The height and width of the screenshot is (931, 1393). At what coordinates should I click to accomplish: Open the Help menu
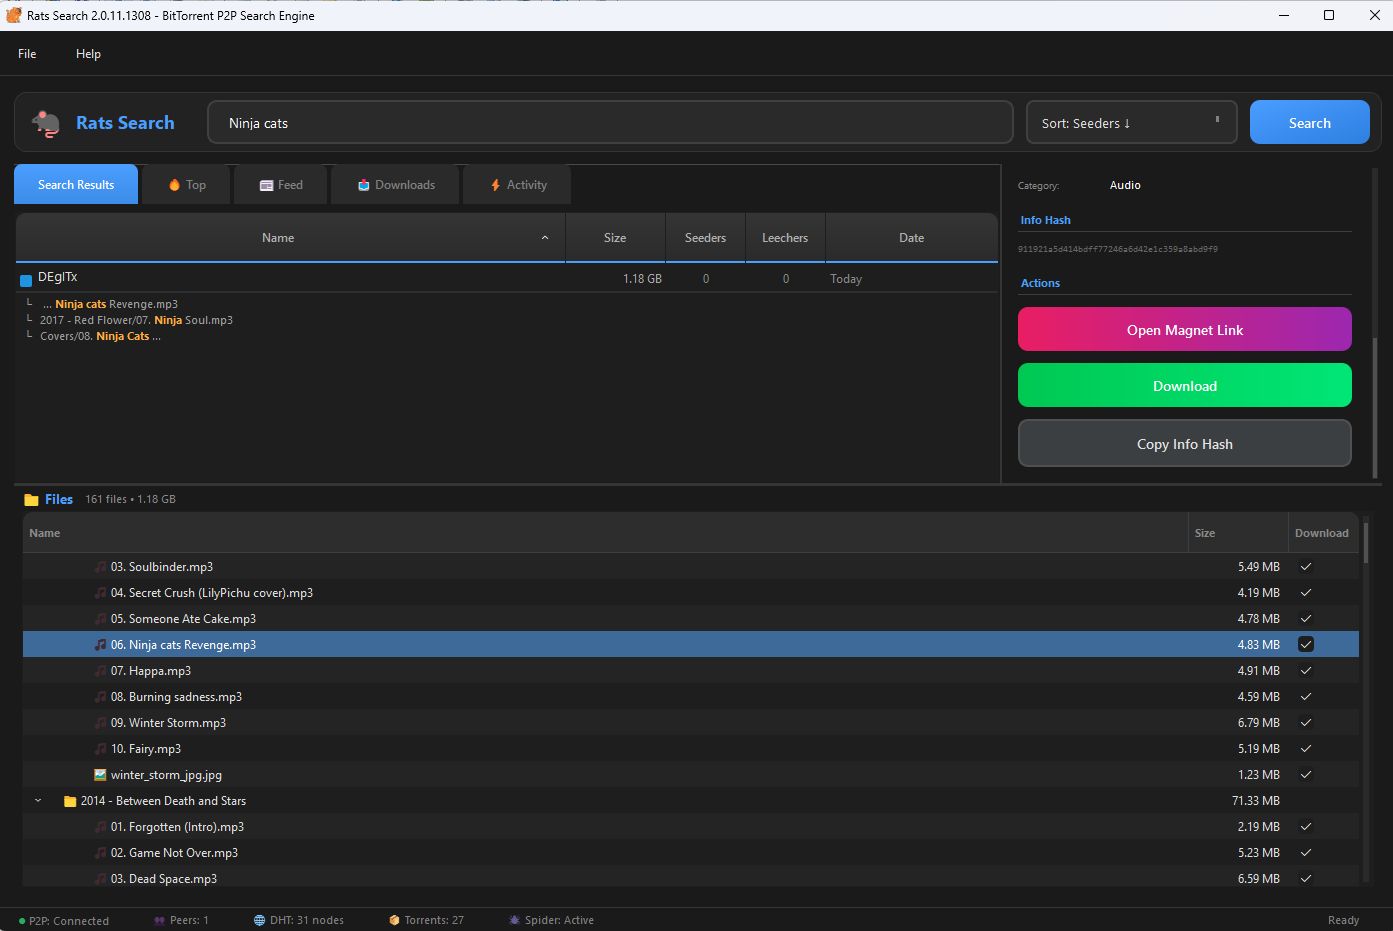coord(88,54)
